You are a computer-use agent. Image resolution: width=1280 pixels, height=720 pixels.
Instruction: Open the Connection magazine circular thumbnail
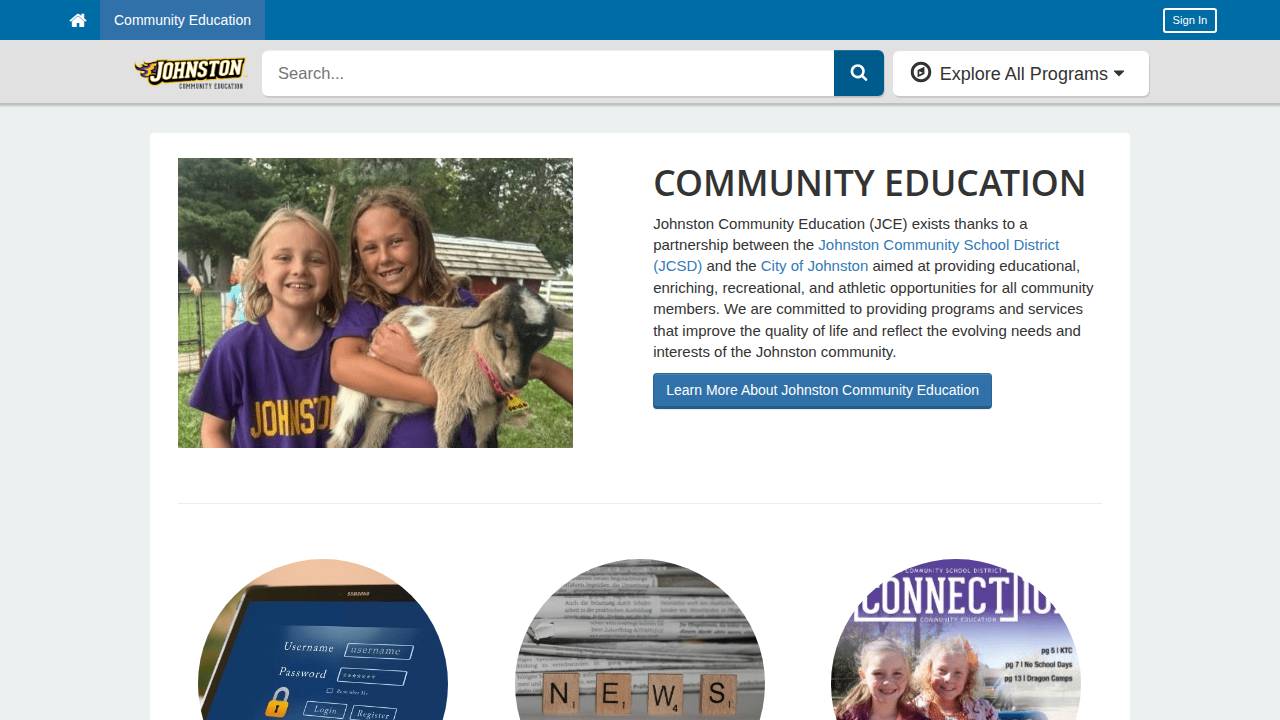click(x=956, y=640)
